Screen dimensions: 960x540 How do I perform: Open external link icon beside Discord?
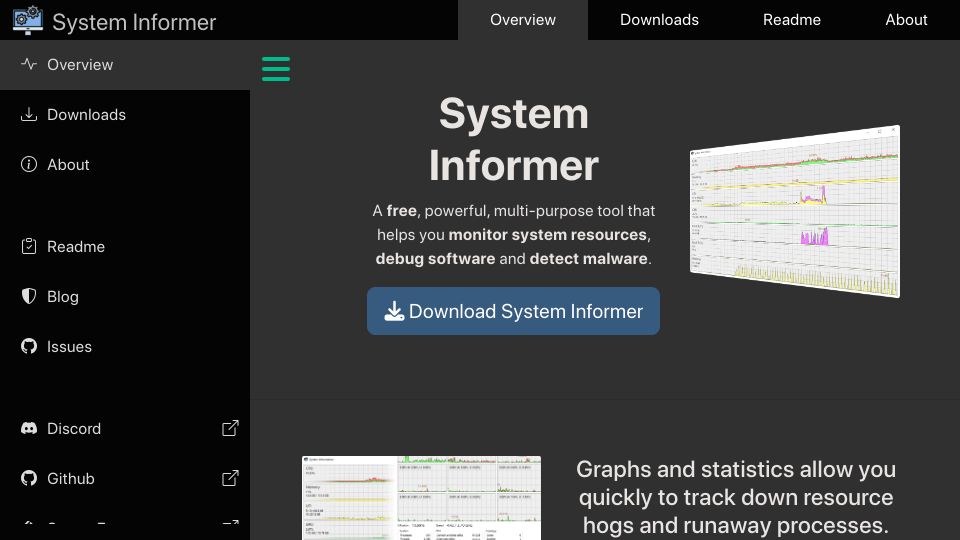click(230, 428)
